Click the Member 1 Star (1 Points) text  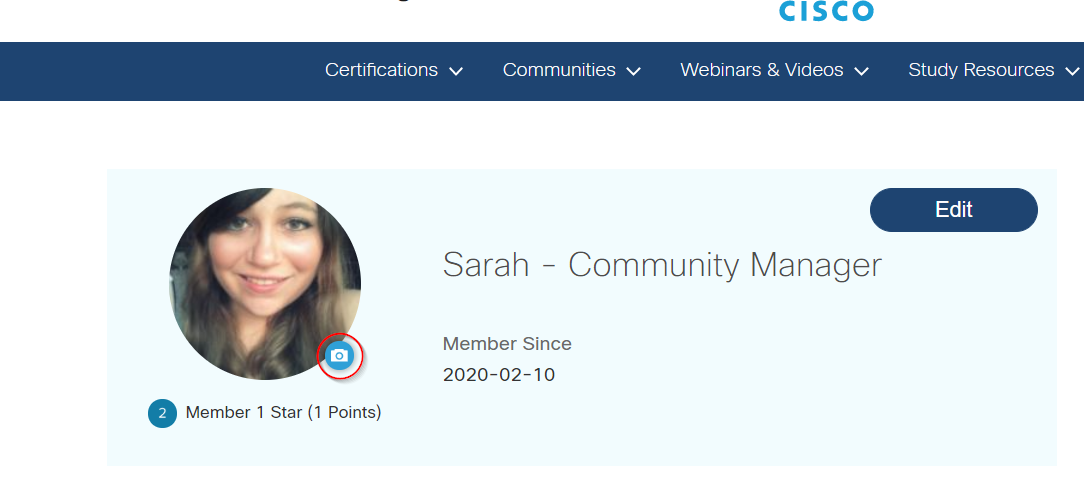[x=283, y=412]
